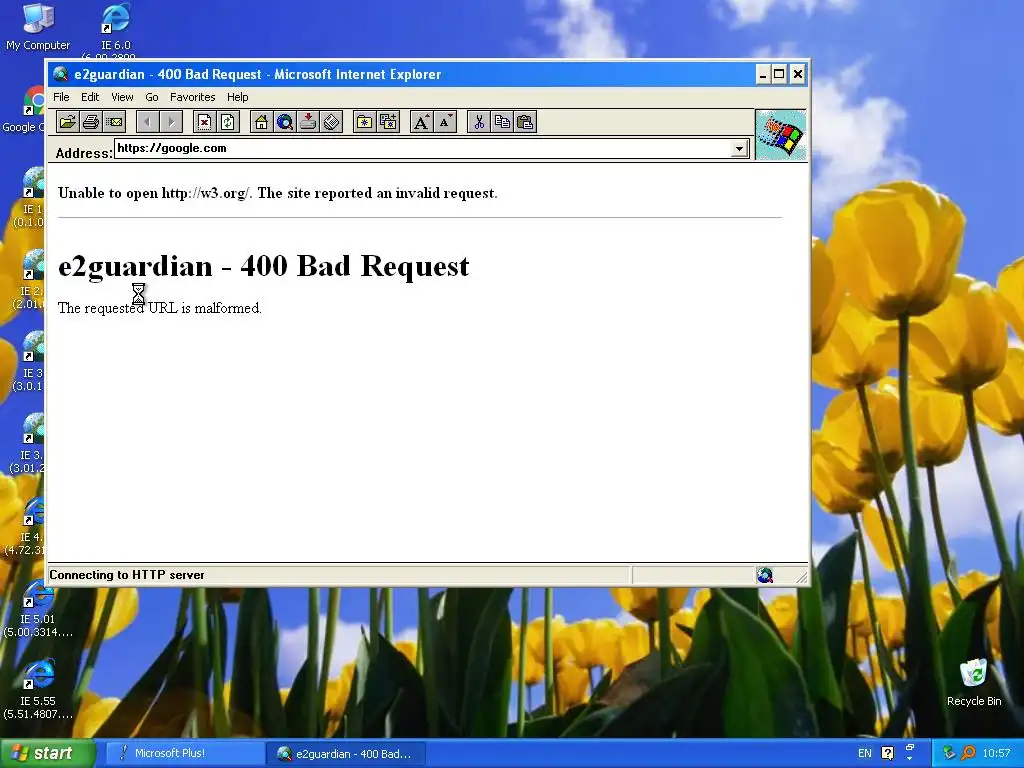Screen dimensions: 1024x768
Task: Click the language bar help question icon
Action: 888,754
